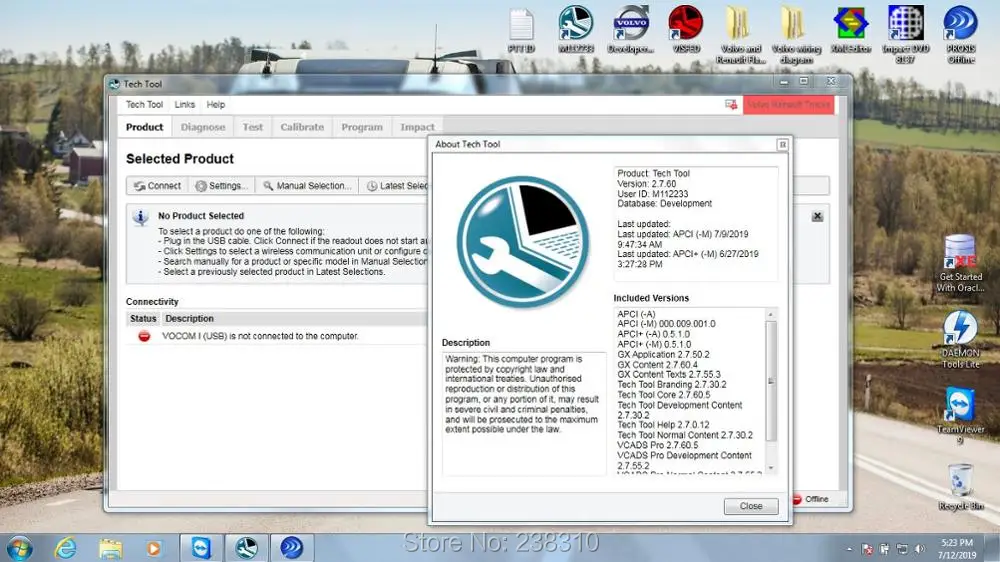Viewport: 1000px width, 562px height.
Task: Open the Impact DVD desktop shortcut
Action: [x=906, y=35]
